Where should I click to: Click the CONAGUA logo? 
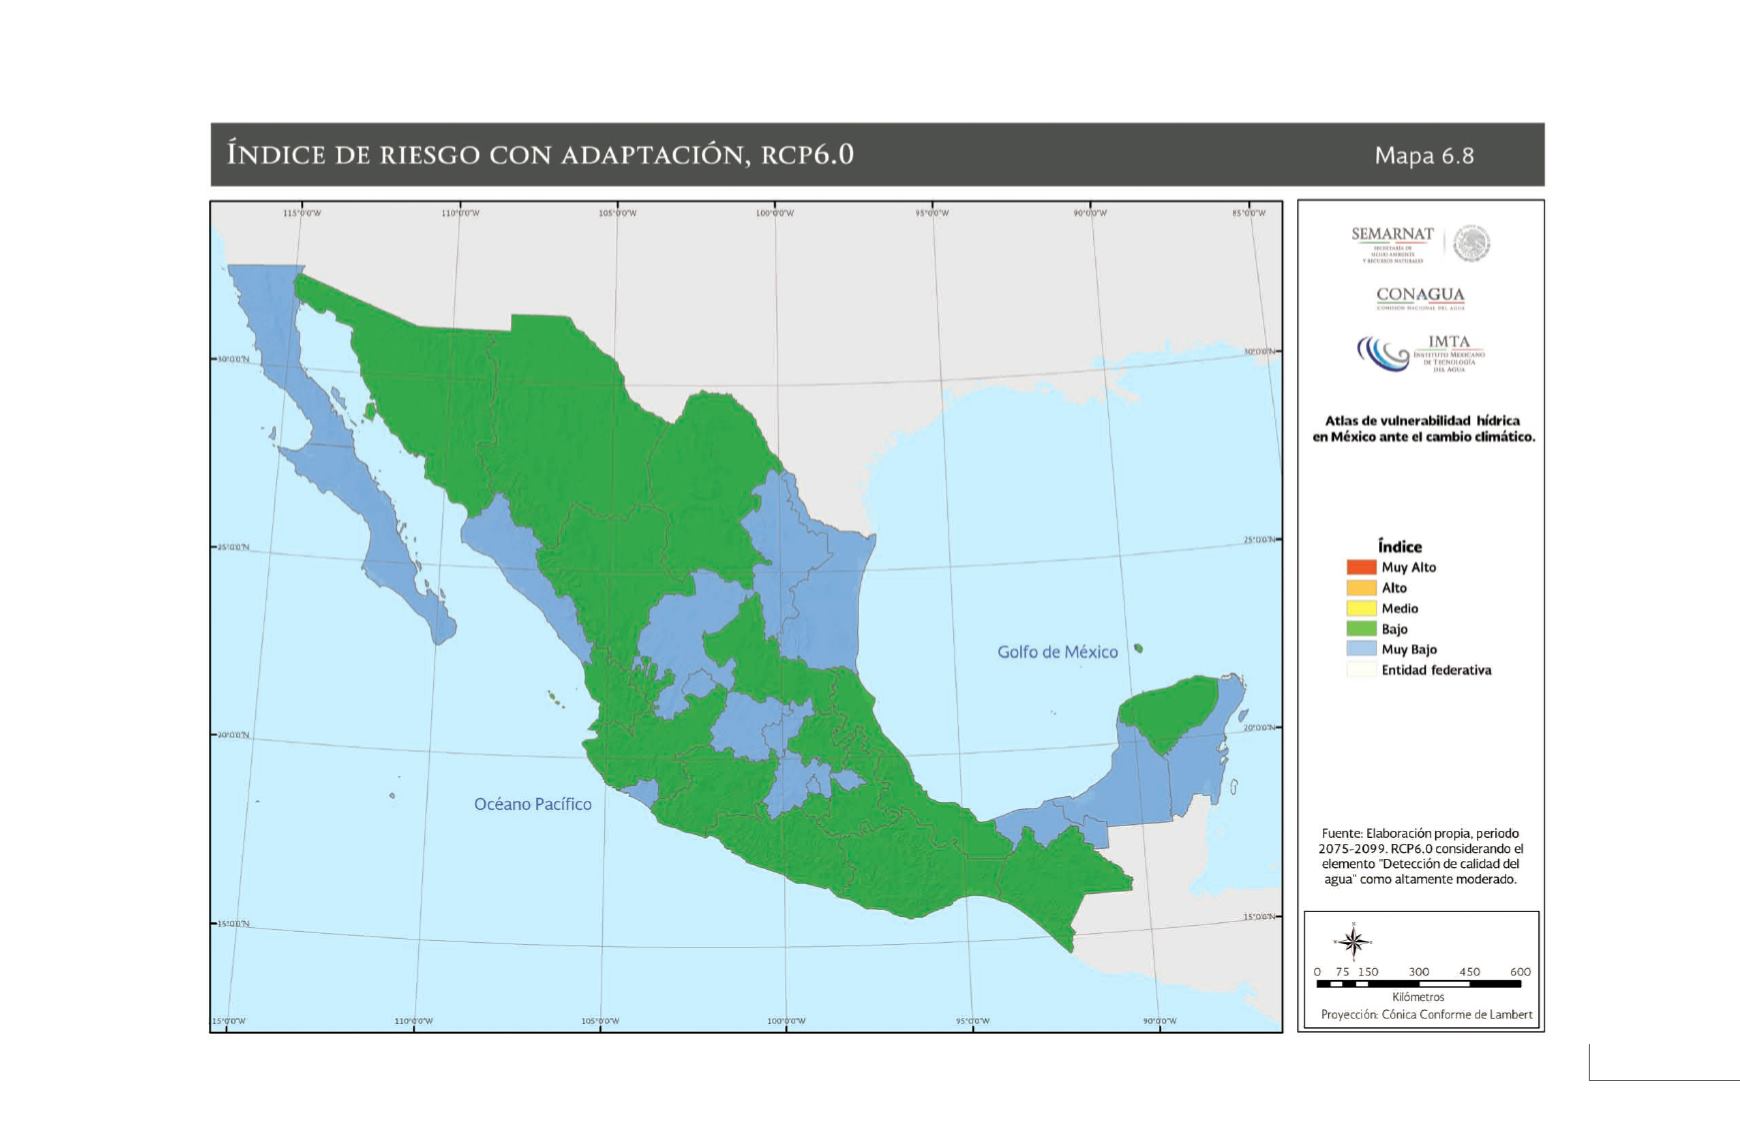tap(1420, 298)
